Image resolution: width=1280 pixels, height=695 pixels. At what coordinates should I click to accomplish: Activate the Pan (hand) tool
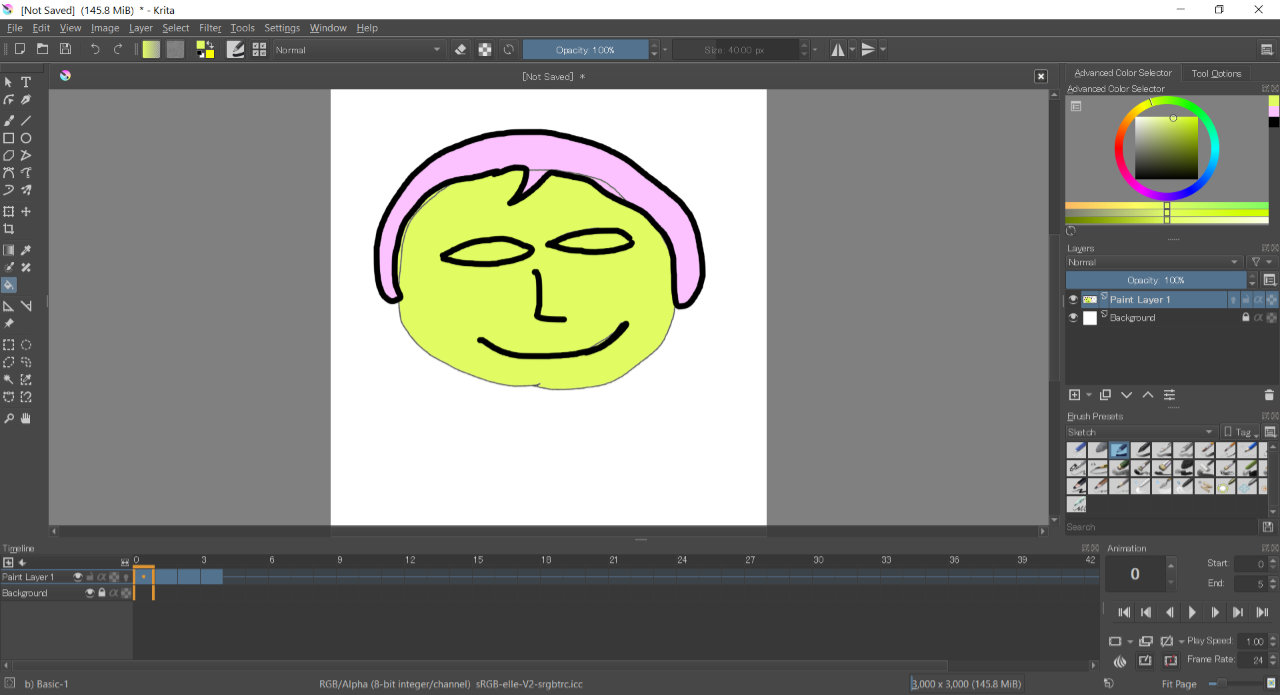pos(26,418)
